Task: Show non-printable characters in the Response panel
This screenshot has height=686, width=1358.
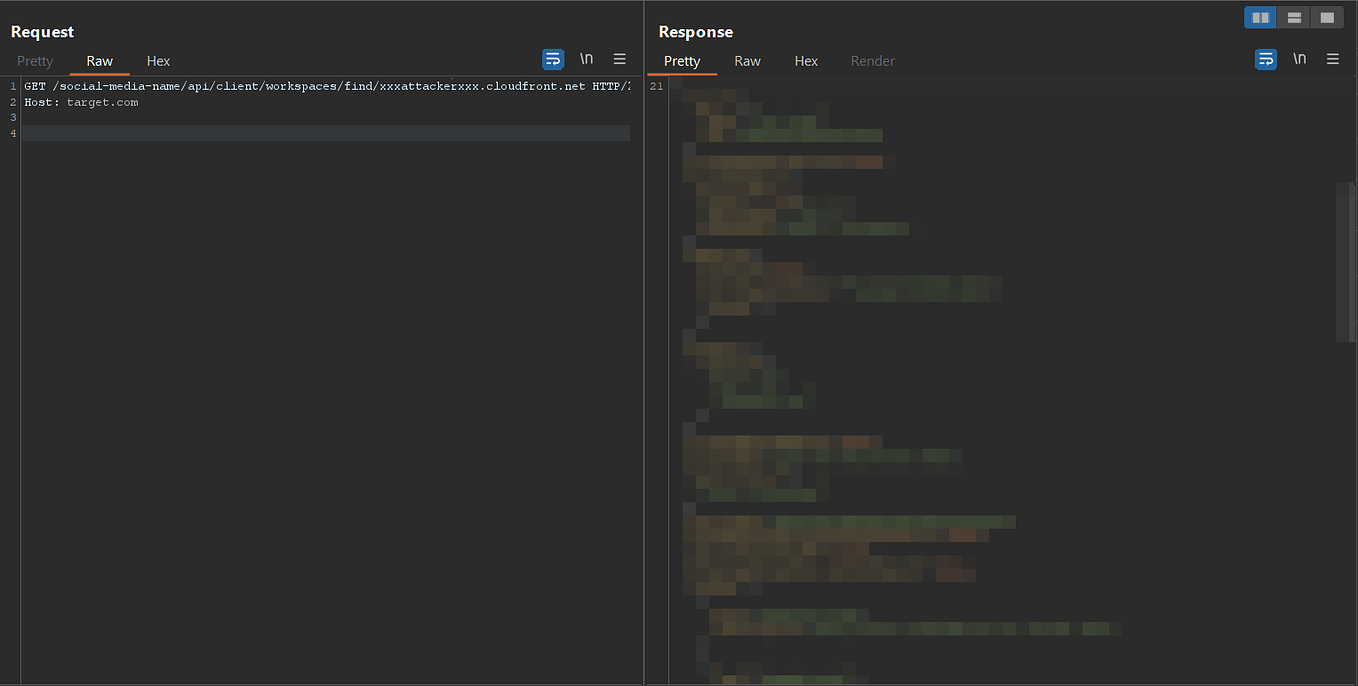Action: (1299, 59)
